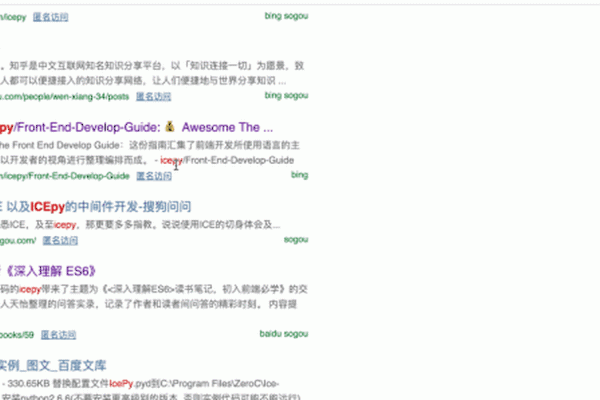Click 'sogou' source label of 搜狗问问 result
The width and height of the screenshot is (600, 400).
(x=296, y=240)
